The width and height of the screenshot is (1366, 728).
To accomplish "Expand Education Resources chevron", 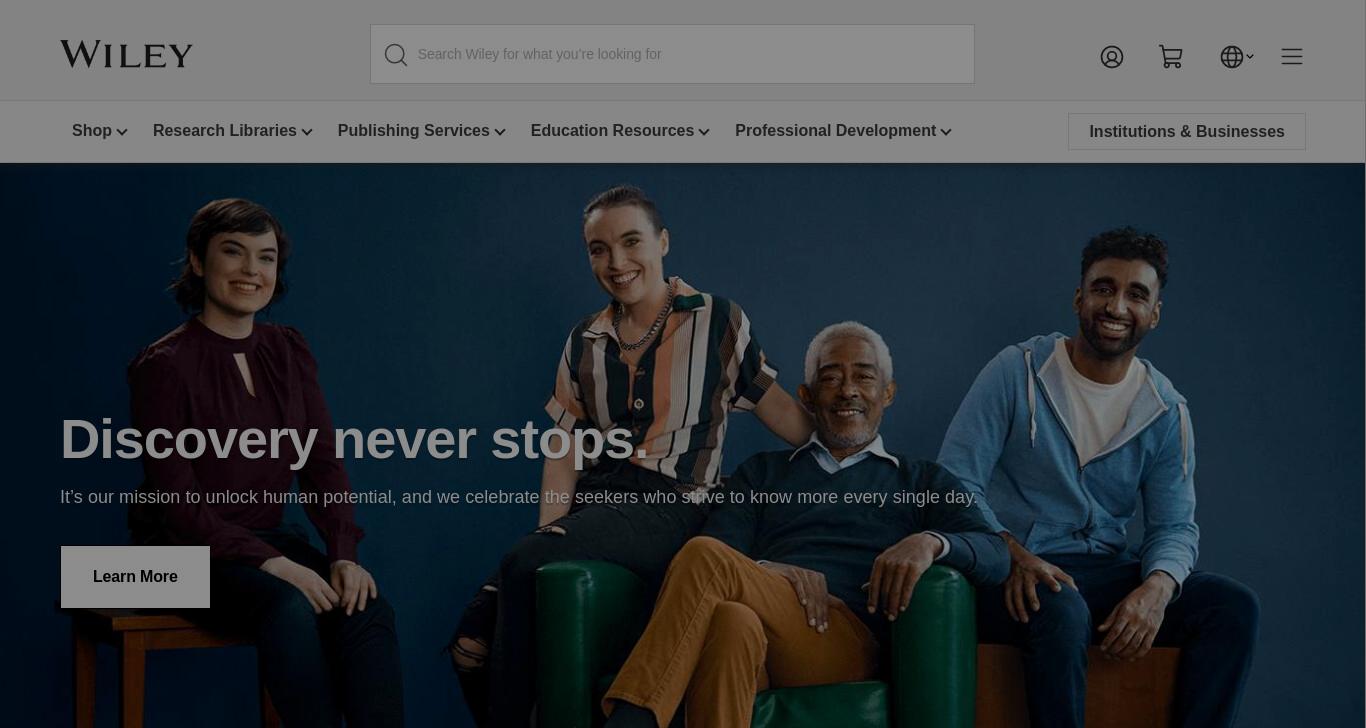I will click(x=704, y=132).
